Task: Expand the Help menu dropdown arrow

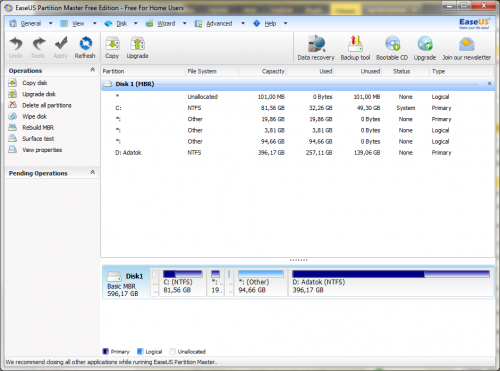Action: click(286, 23)
